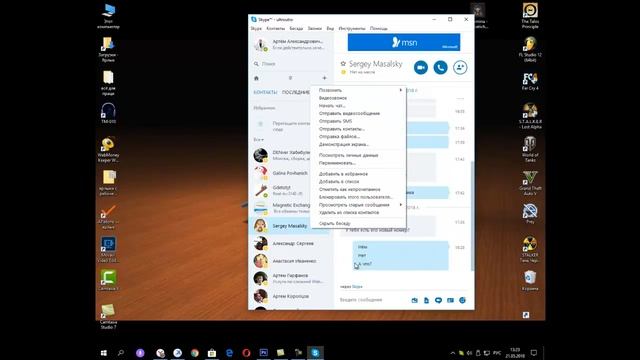Open the Беседа menu in the menu bar

pyautogui.click(x=296, y=29)
